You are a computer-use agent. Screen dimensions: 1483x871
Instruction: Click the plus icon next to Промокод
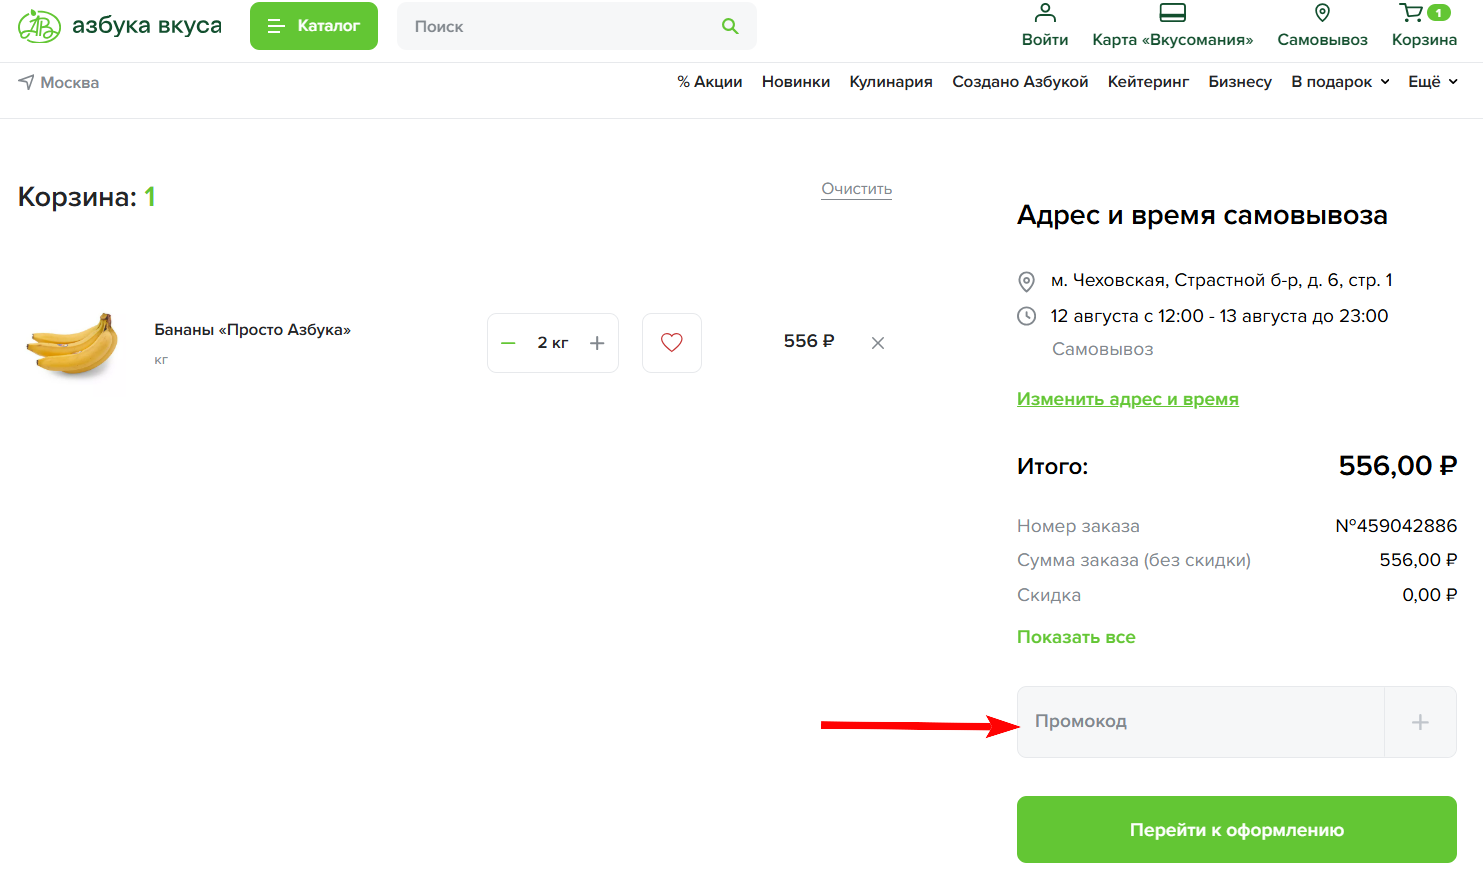coord(1420,721)
